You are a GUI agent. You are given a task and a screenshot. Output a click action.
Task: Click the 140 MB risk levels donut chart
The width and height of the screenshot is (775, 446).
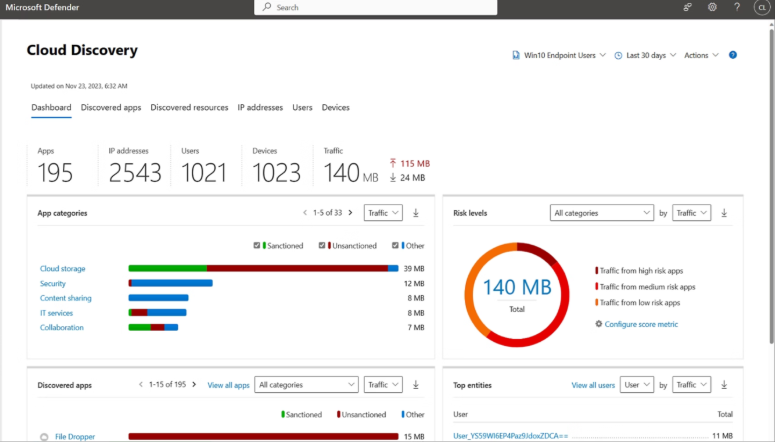tap(517, 294)
